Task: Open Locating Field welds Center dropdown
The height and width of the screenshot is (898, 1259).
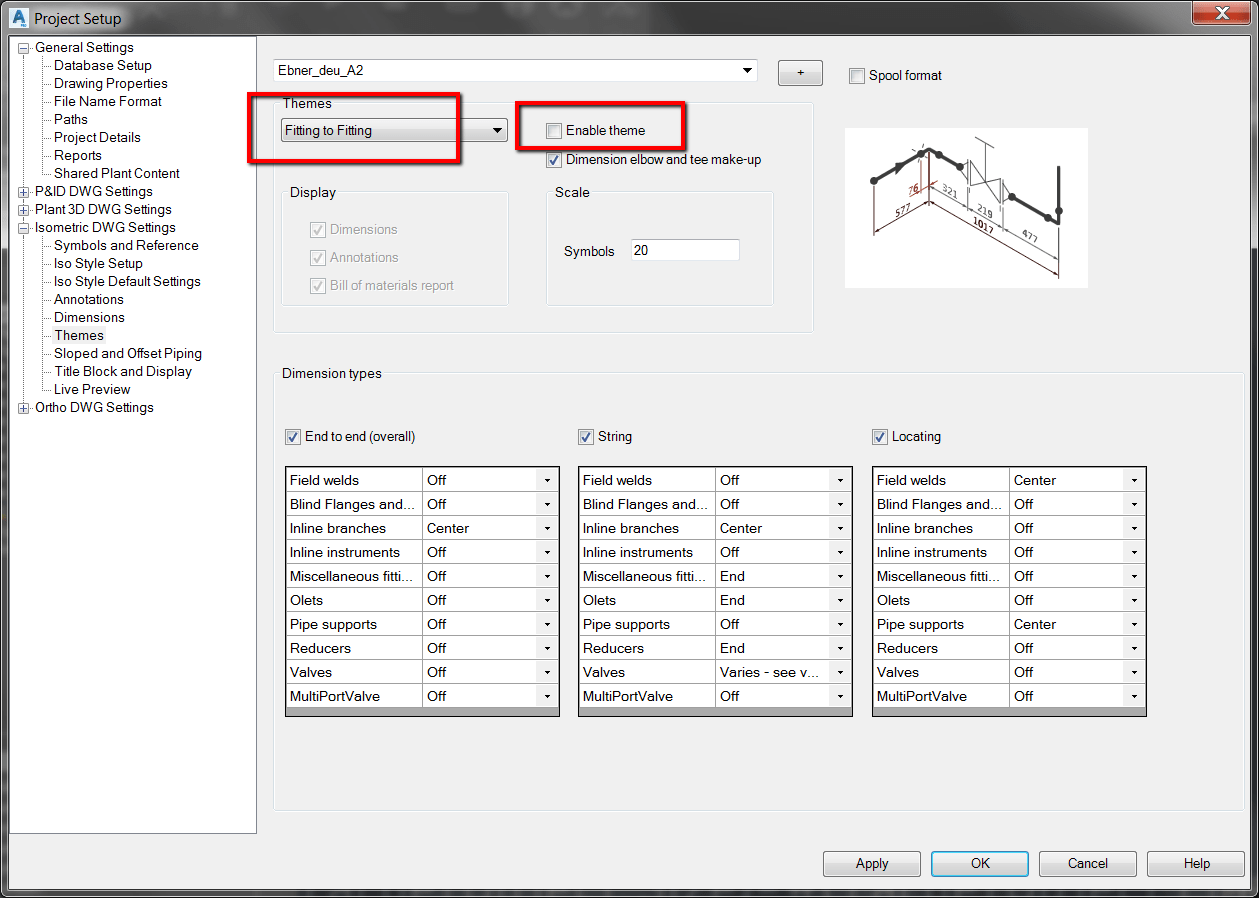Action: (1134, 481)
